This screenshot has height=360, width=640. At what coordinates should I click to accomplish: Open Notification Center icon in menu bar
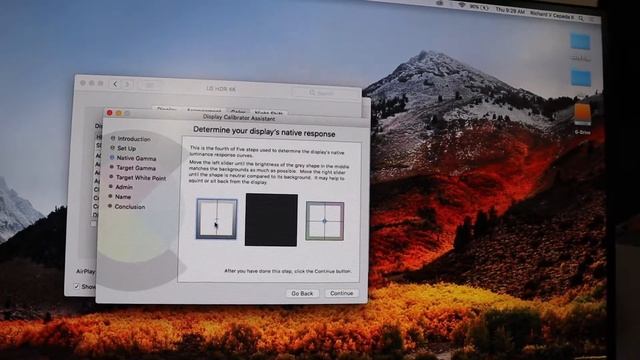click(x=592, y=20)
